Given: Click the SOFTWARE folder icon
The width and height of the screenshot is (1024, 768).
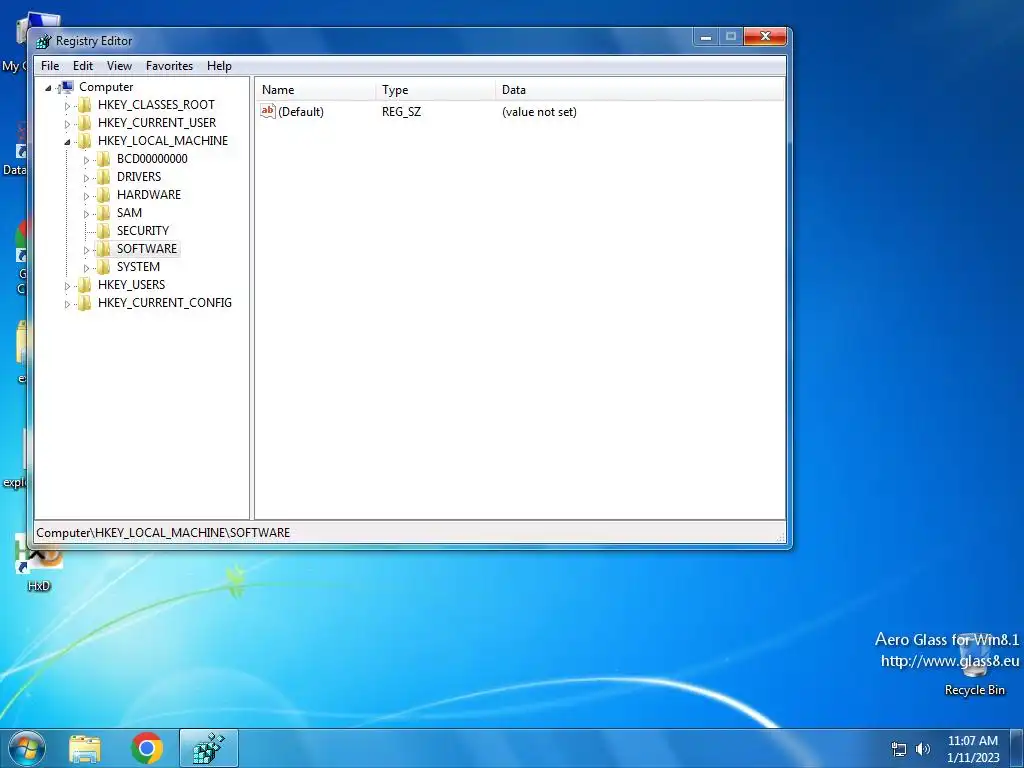Looking at the screenshot, I should tap(103, 248).
